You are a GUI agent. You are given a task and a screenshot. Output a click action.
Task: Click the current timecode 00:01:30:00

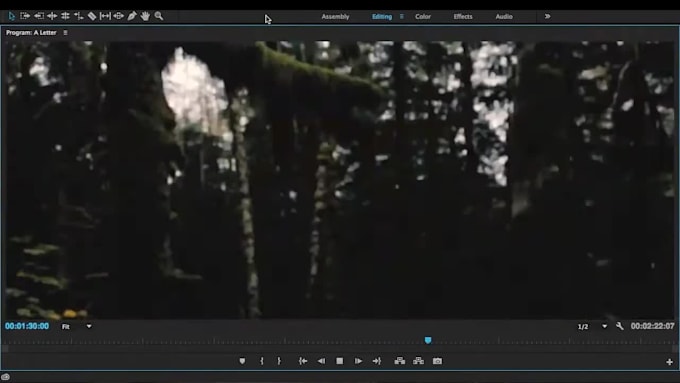click(x=27, y=326)
